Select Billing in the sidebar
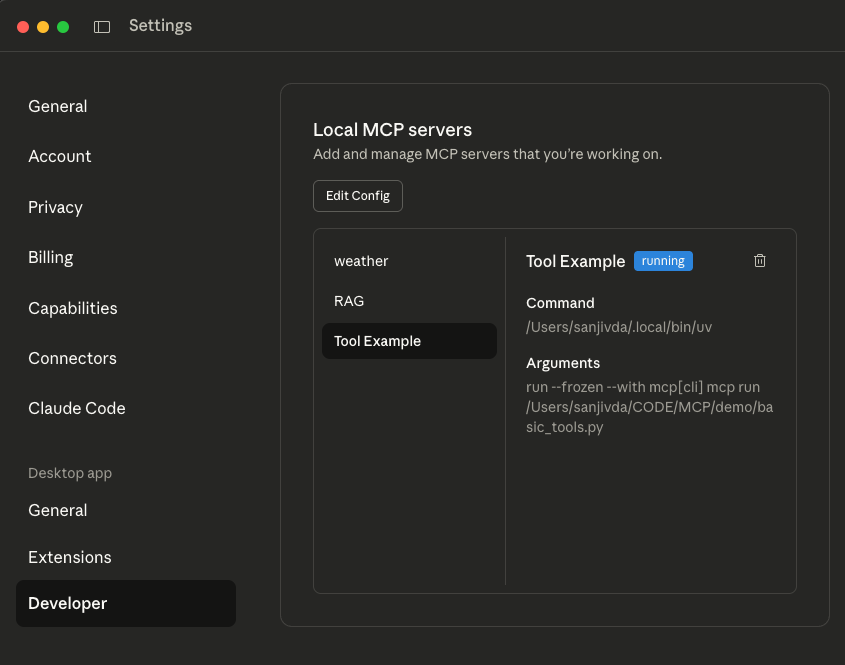The height and width of the screenshot is (665, 845). pos(51,258)
